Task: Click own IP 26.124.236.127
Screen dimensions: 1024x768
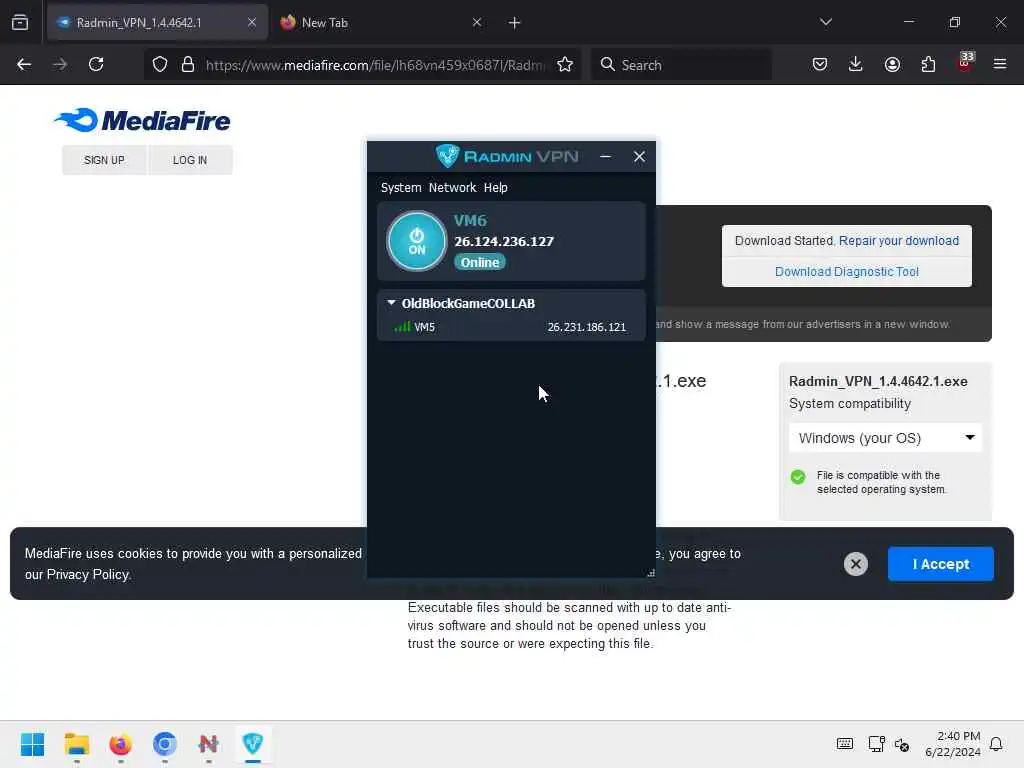Action: coord(504,242)
